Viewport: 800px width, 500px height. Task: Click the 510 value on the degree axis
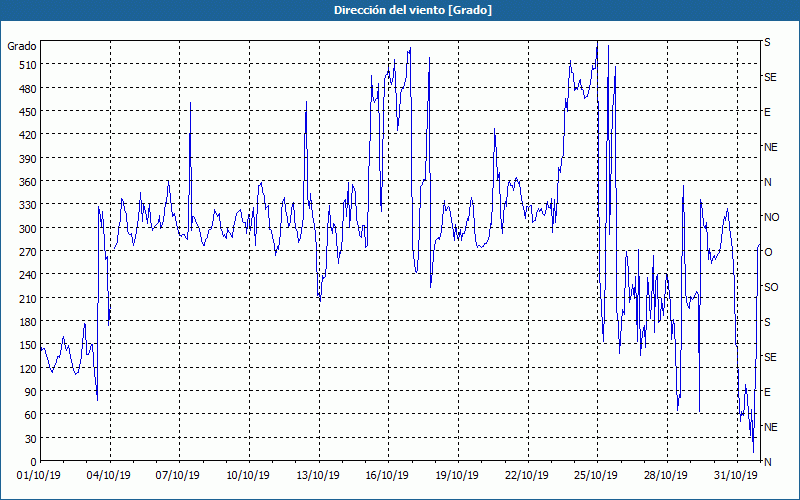pos(27,65)
